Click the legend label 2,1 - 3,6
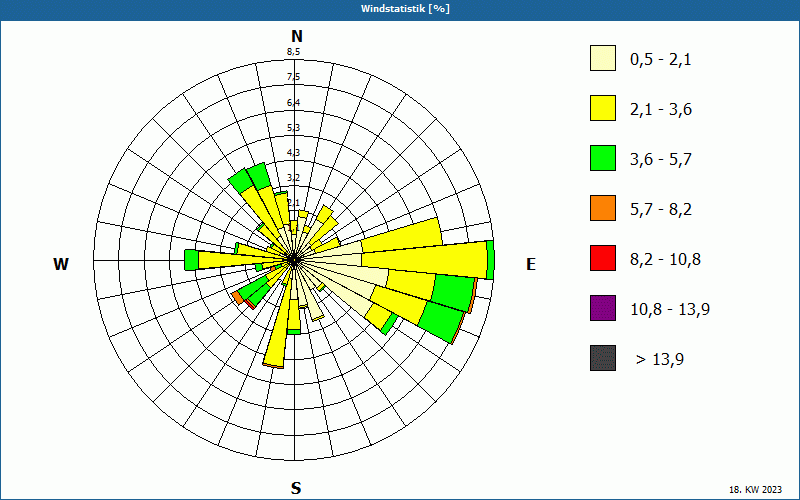 661,110
